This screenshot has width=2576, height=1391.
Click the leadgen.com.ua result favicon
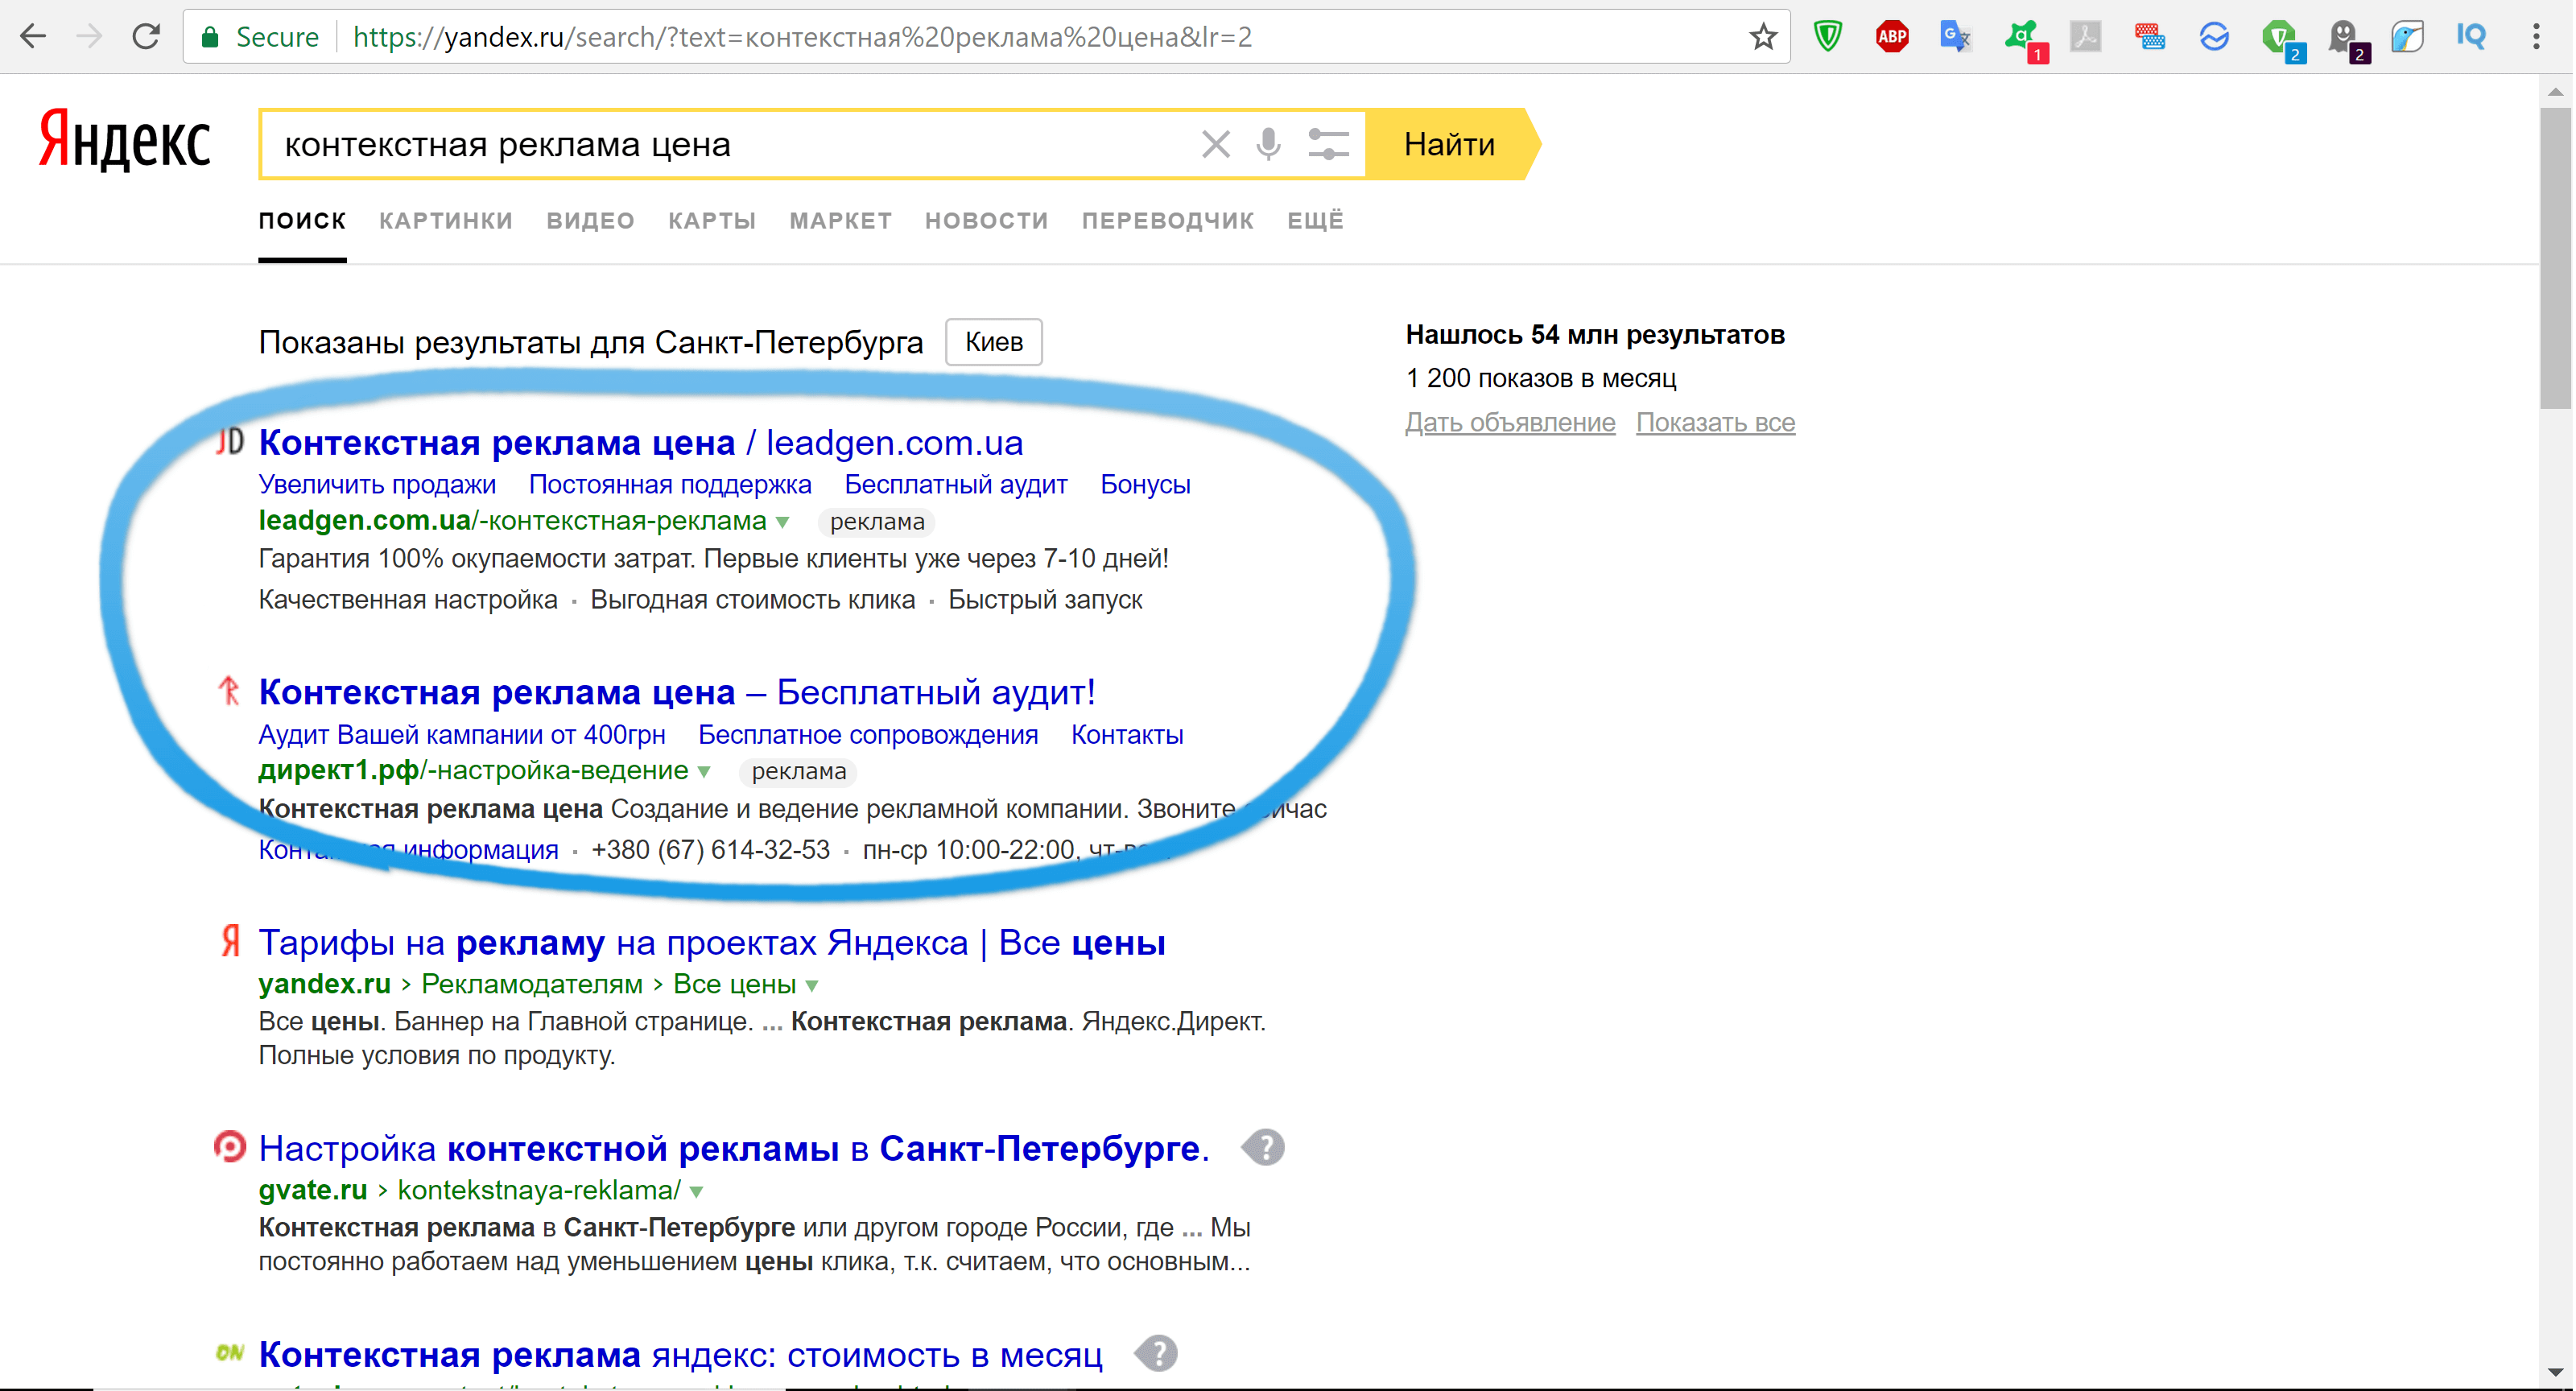coord(230,441)
